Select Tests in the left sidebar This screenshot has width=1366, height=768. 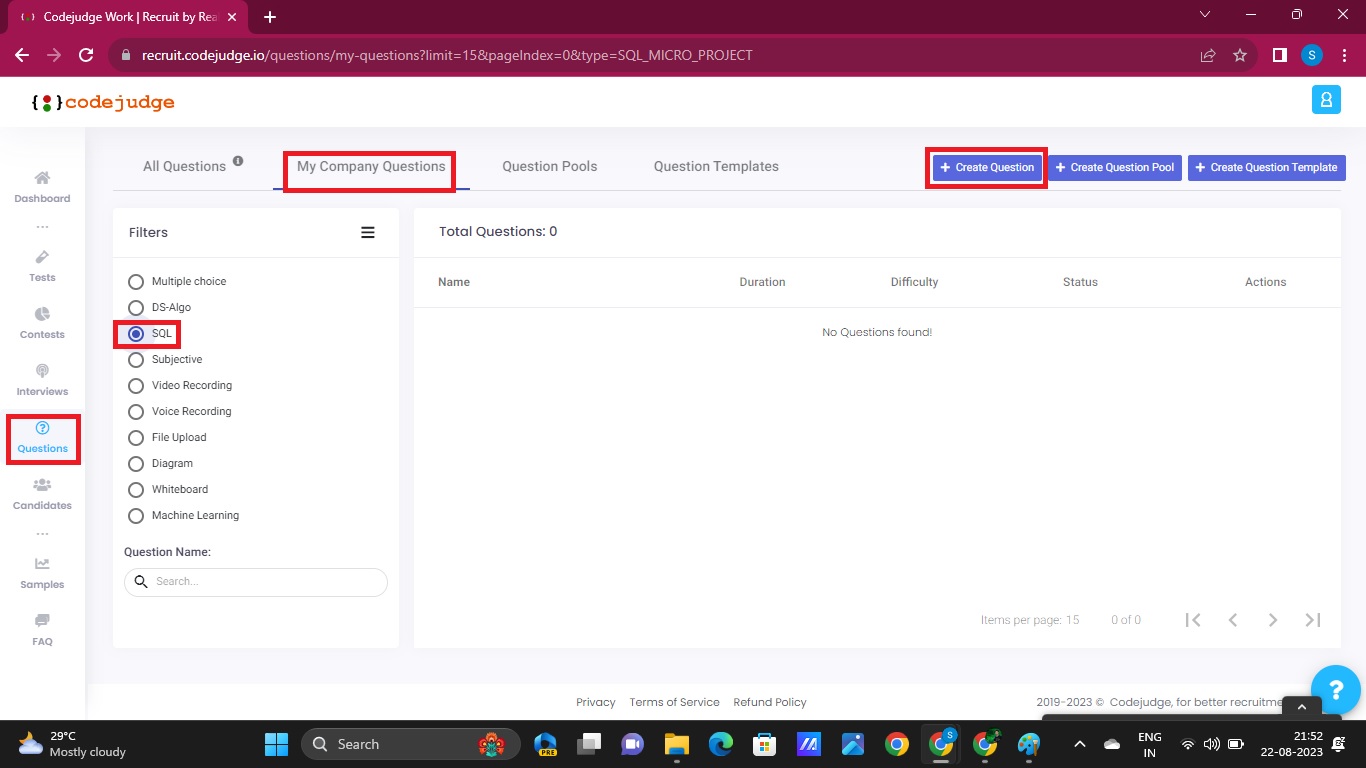(42, 266)
